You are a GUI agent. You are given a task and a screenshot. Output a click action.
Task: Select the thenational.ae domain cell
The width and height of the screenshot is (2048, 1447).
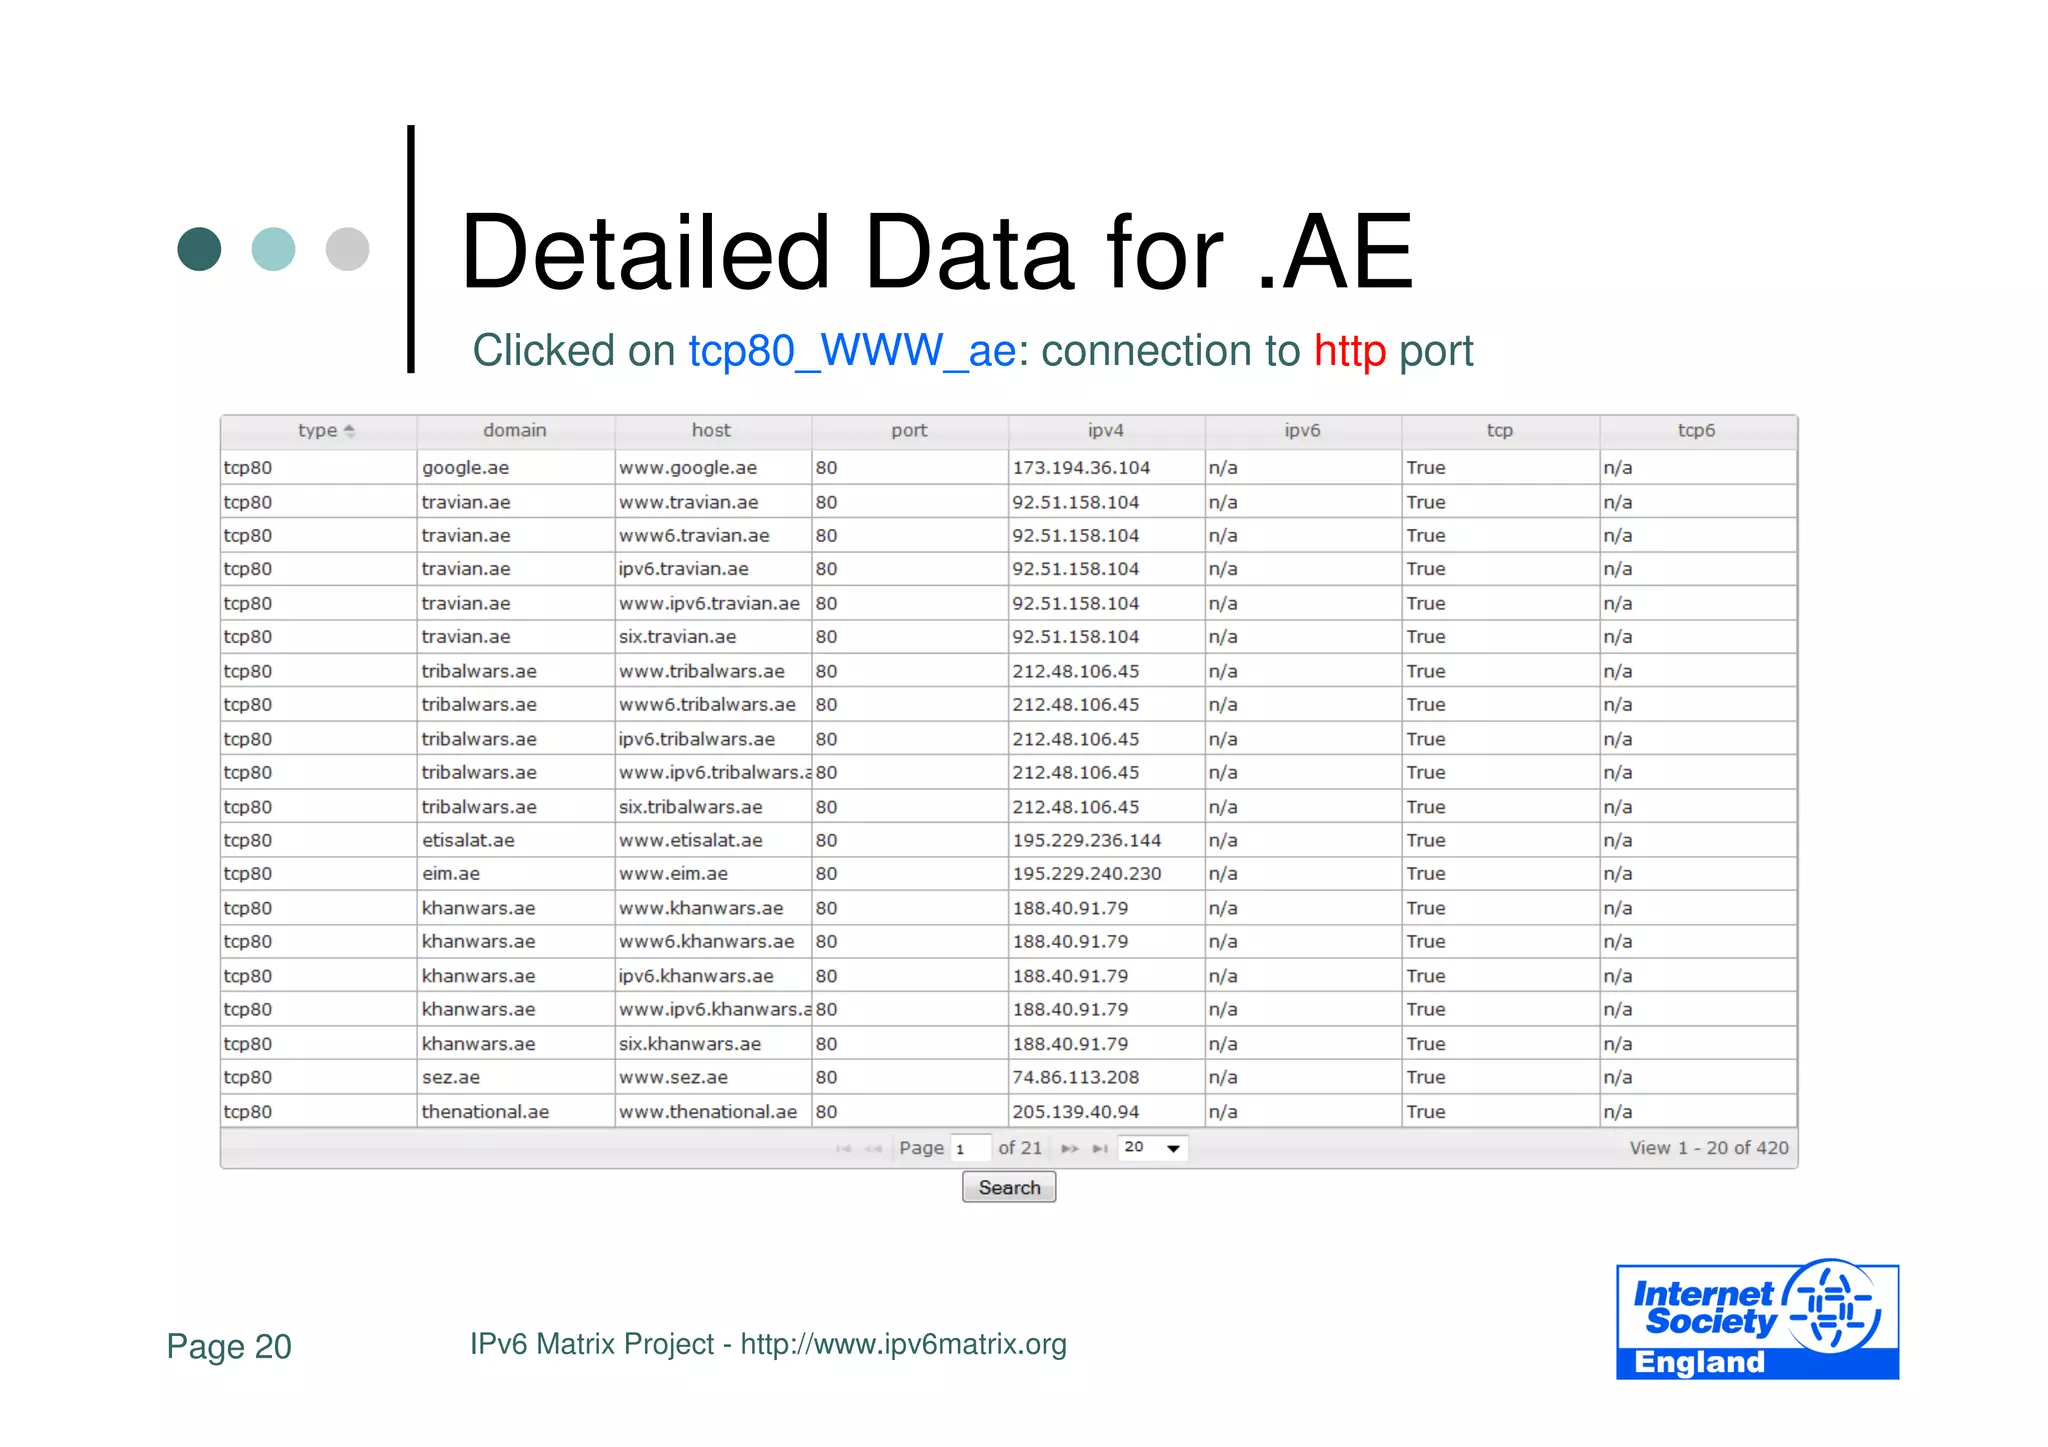[x=516, y=1112]
